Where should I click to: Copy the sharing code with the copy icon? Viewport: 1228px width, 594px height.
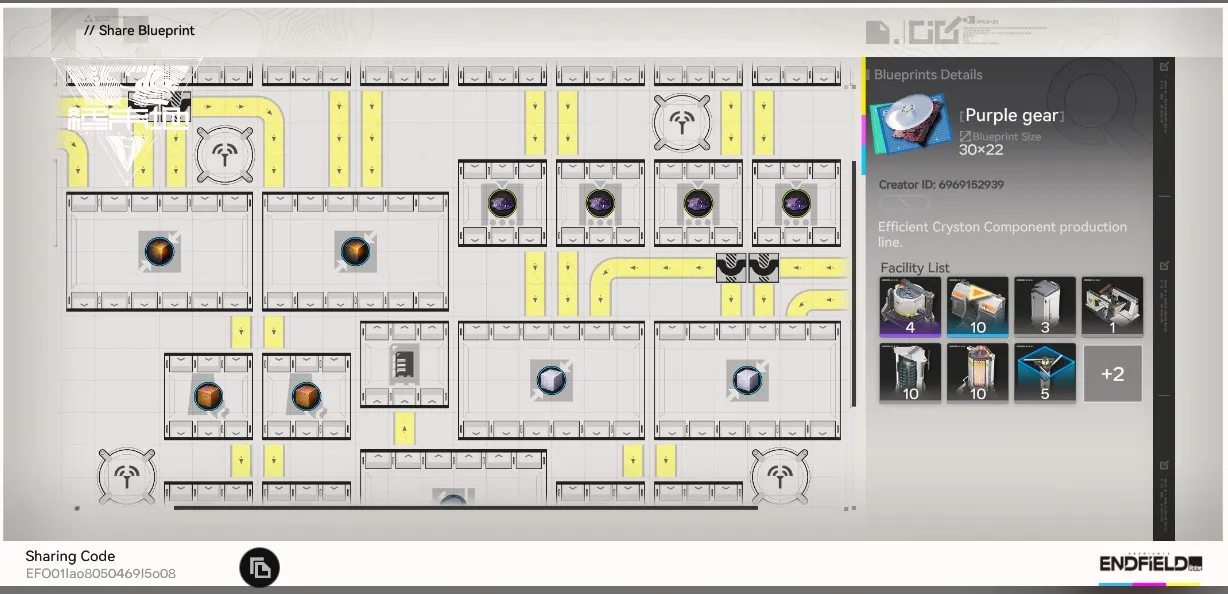click(259, 568)
